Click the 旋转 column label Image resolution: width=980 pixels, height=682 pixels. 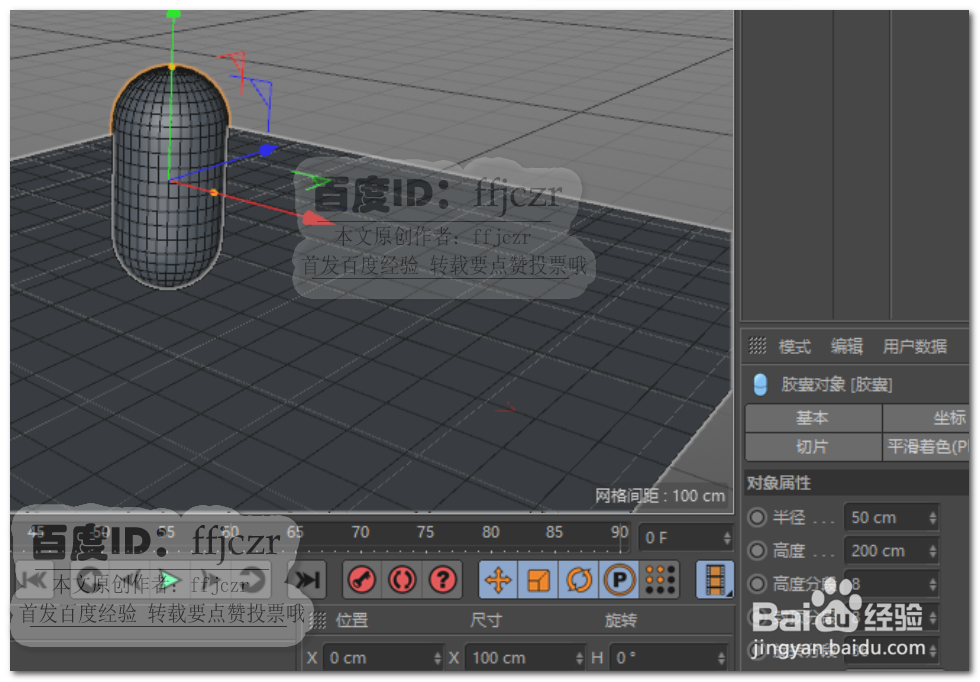(621, 620)
